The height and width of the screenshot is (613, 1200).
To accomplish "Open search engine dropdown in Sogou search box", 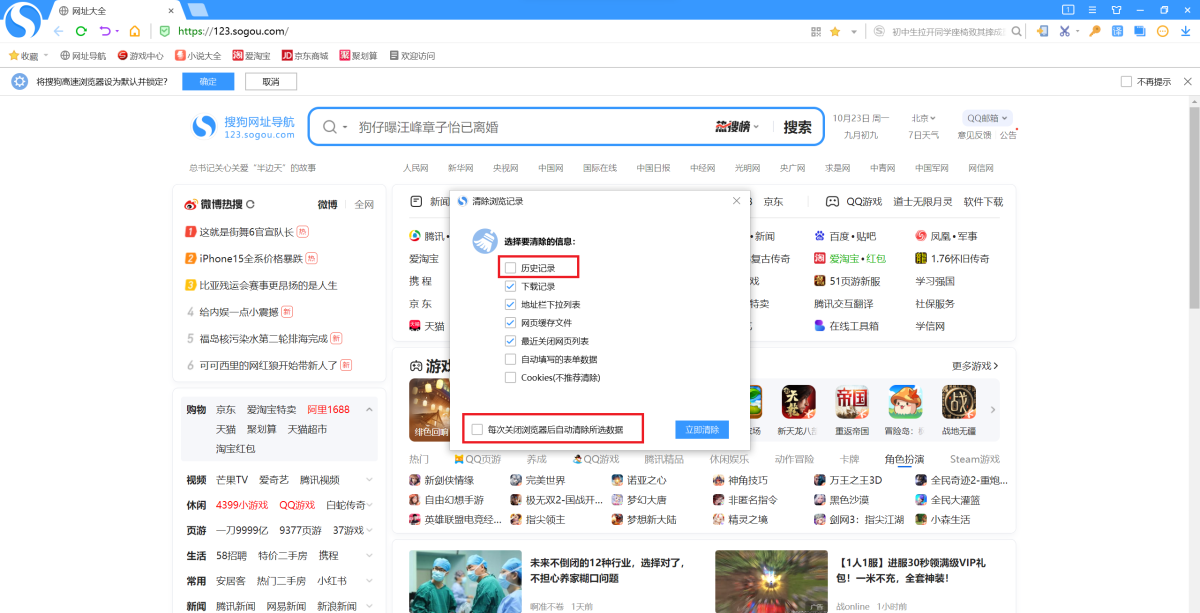I will (x=345, y=128).
